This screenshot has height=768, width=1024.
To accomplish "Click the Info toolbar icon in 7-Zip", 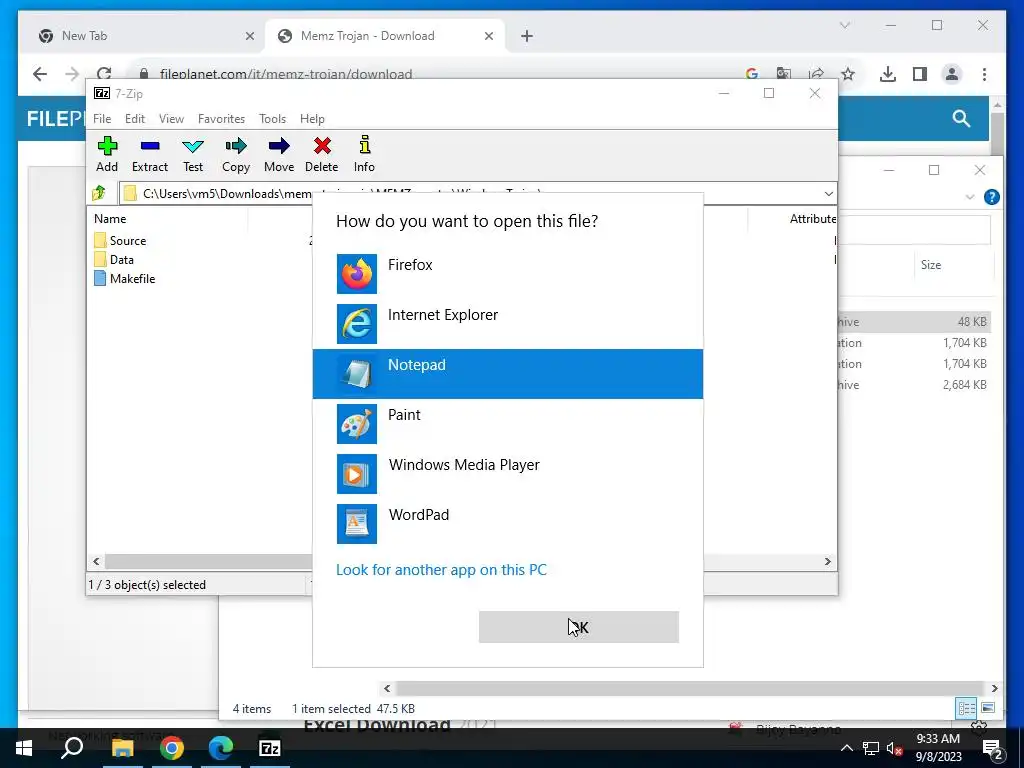I will 364,154.
